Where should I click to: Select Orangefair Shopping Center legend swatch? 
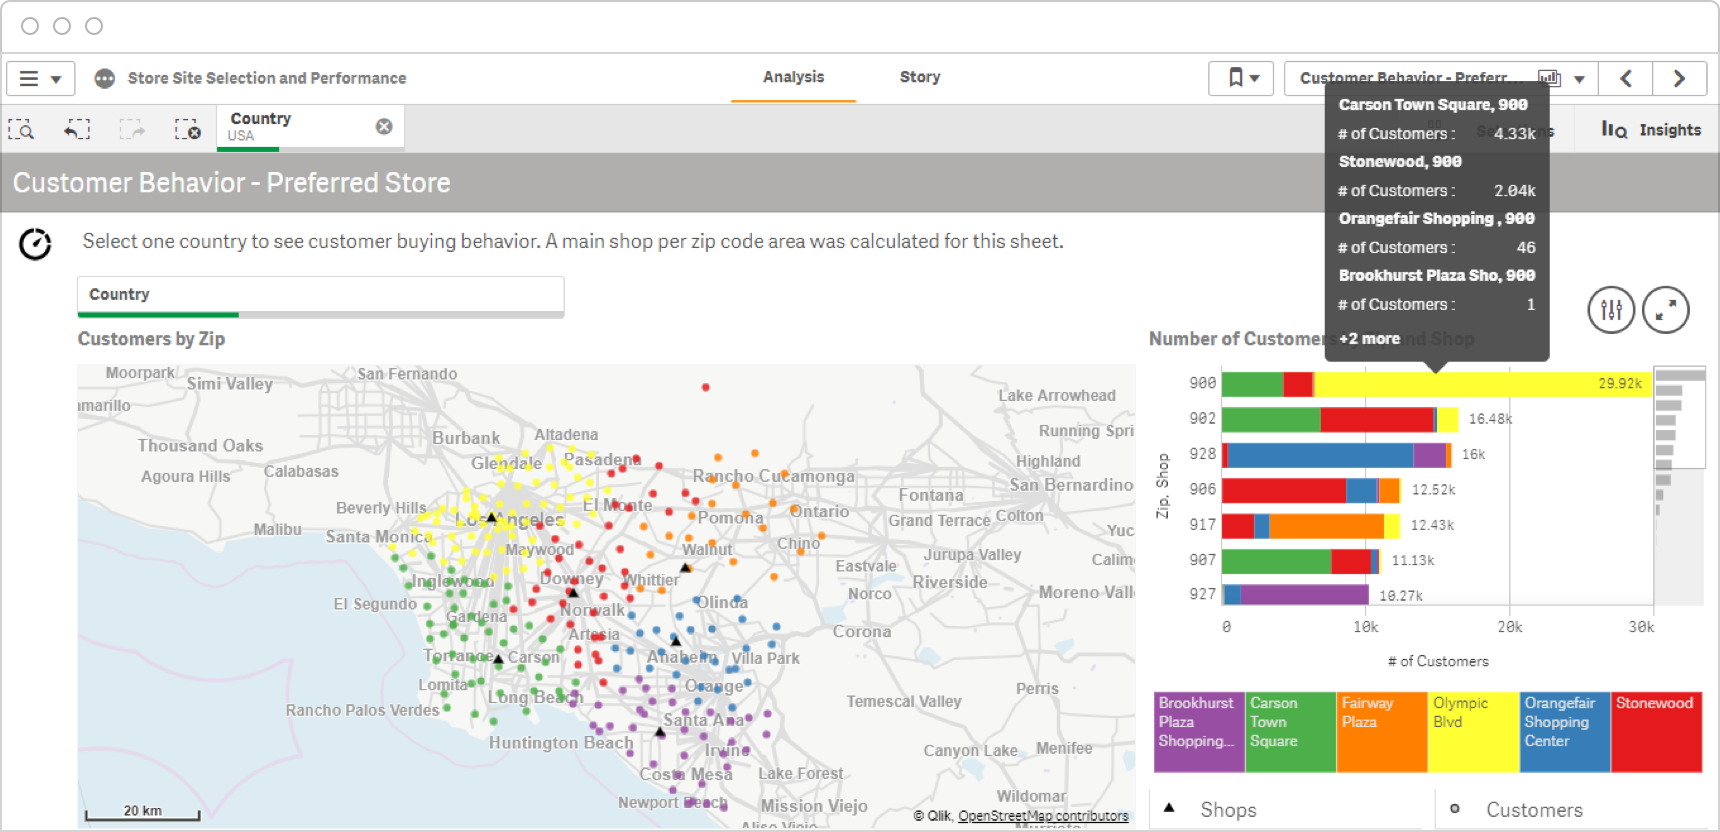1565,732
